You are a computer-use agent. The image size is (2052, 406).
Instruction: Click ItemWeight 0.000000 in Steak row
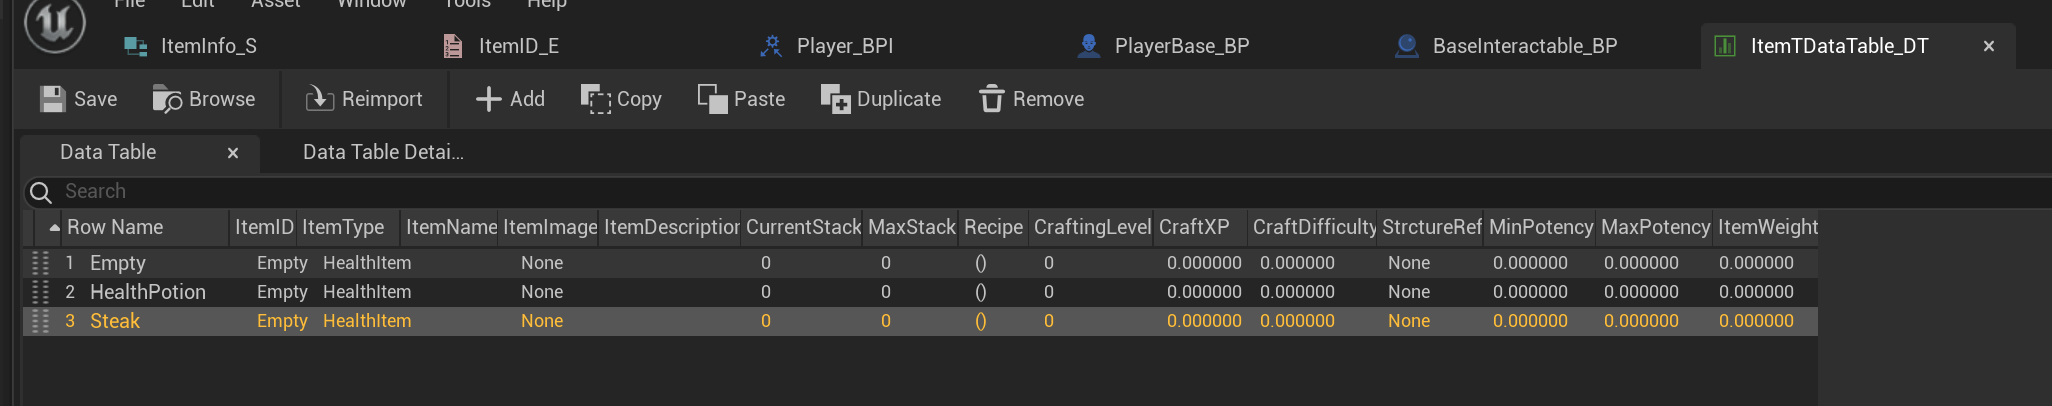[x=1756, y=321]
